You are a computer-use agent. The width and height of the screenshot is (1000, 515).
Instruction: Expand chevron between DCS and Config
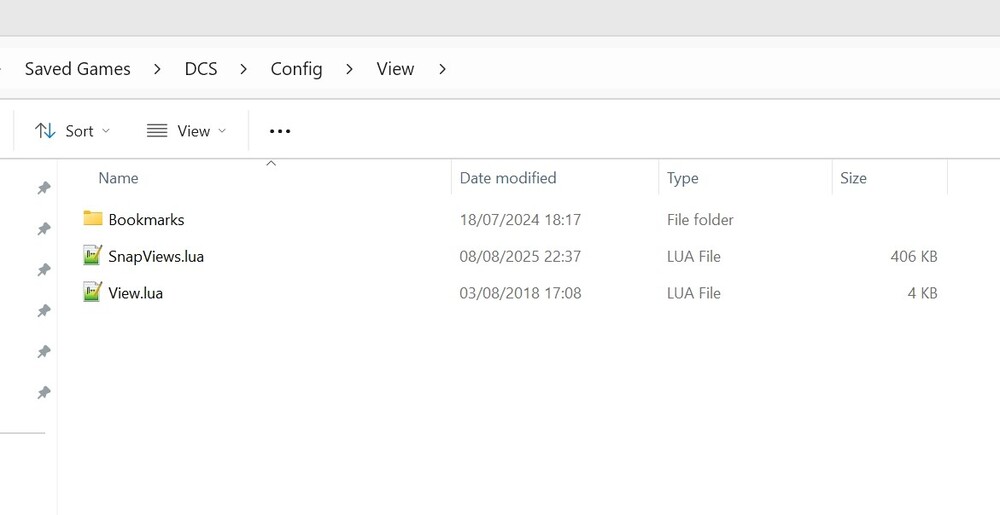tap(243, 69)
